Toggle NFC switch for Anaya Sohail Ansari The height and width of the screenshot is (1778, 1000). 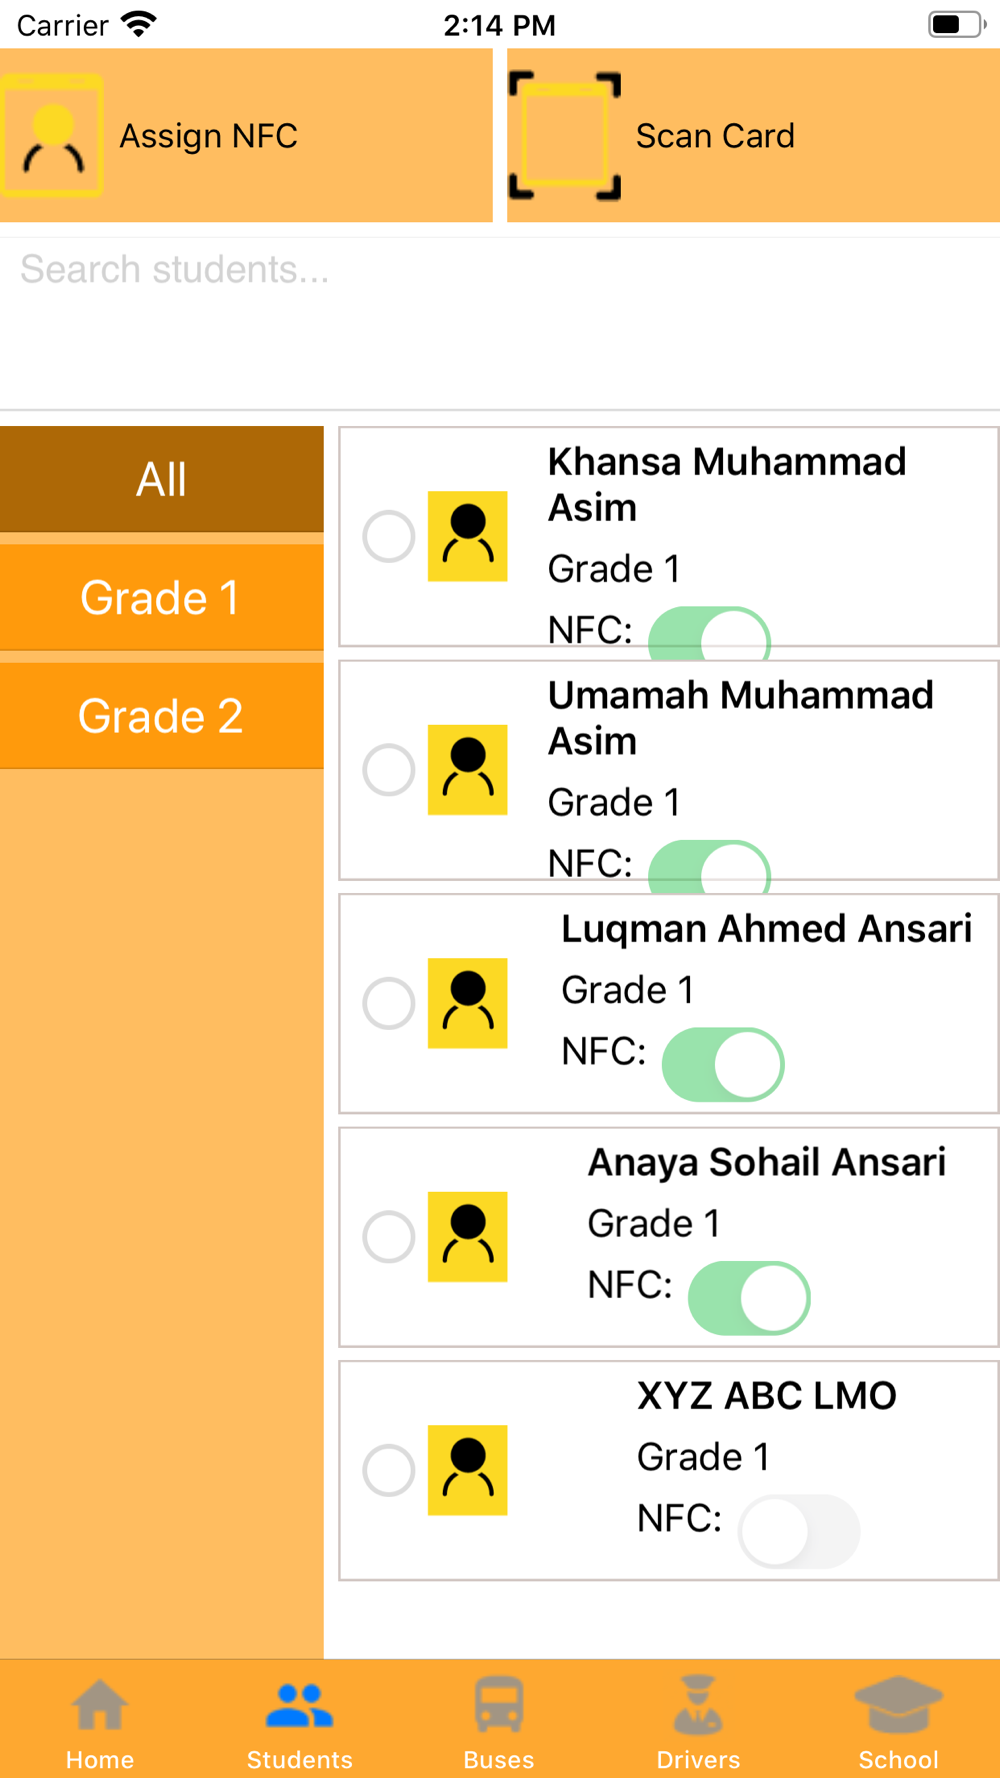click(749, 1298)
